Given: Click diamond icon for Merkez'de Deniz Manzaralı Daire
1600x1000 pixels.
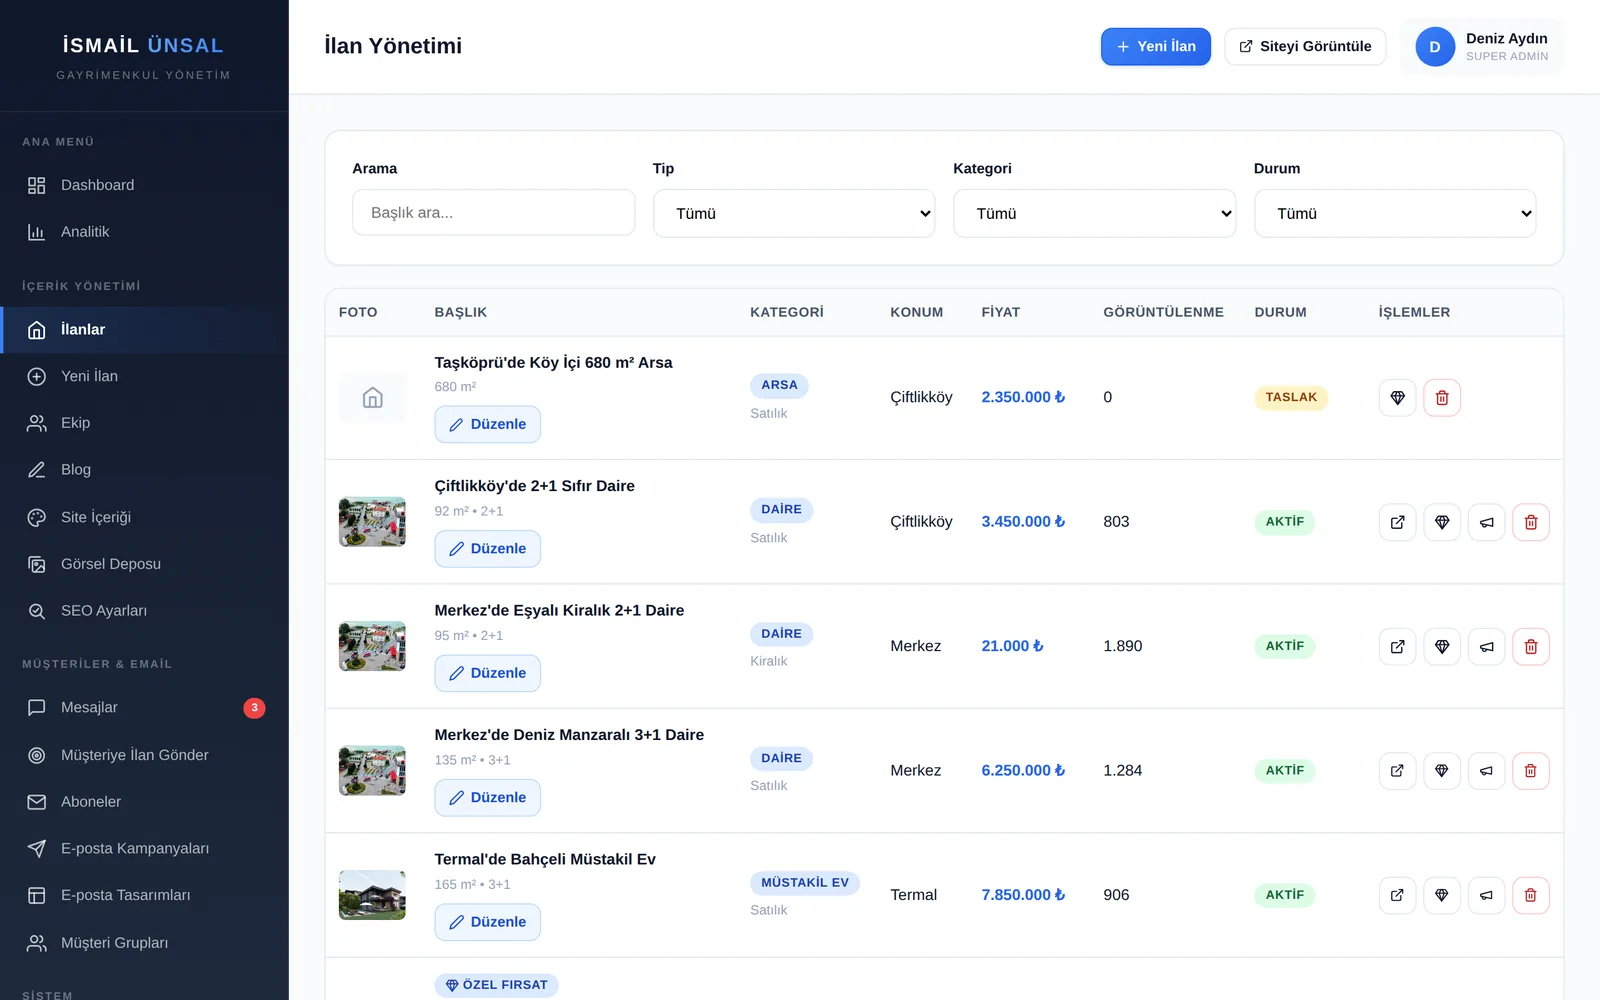Looking at the screenshot, I should pos(1442,771).
